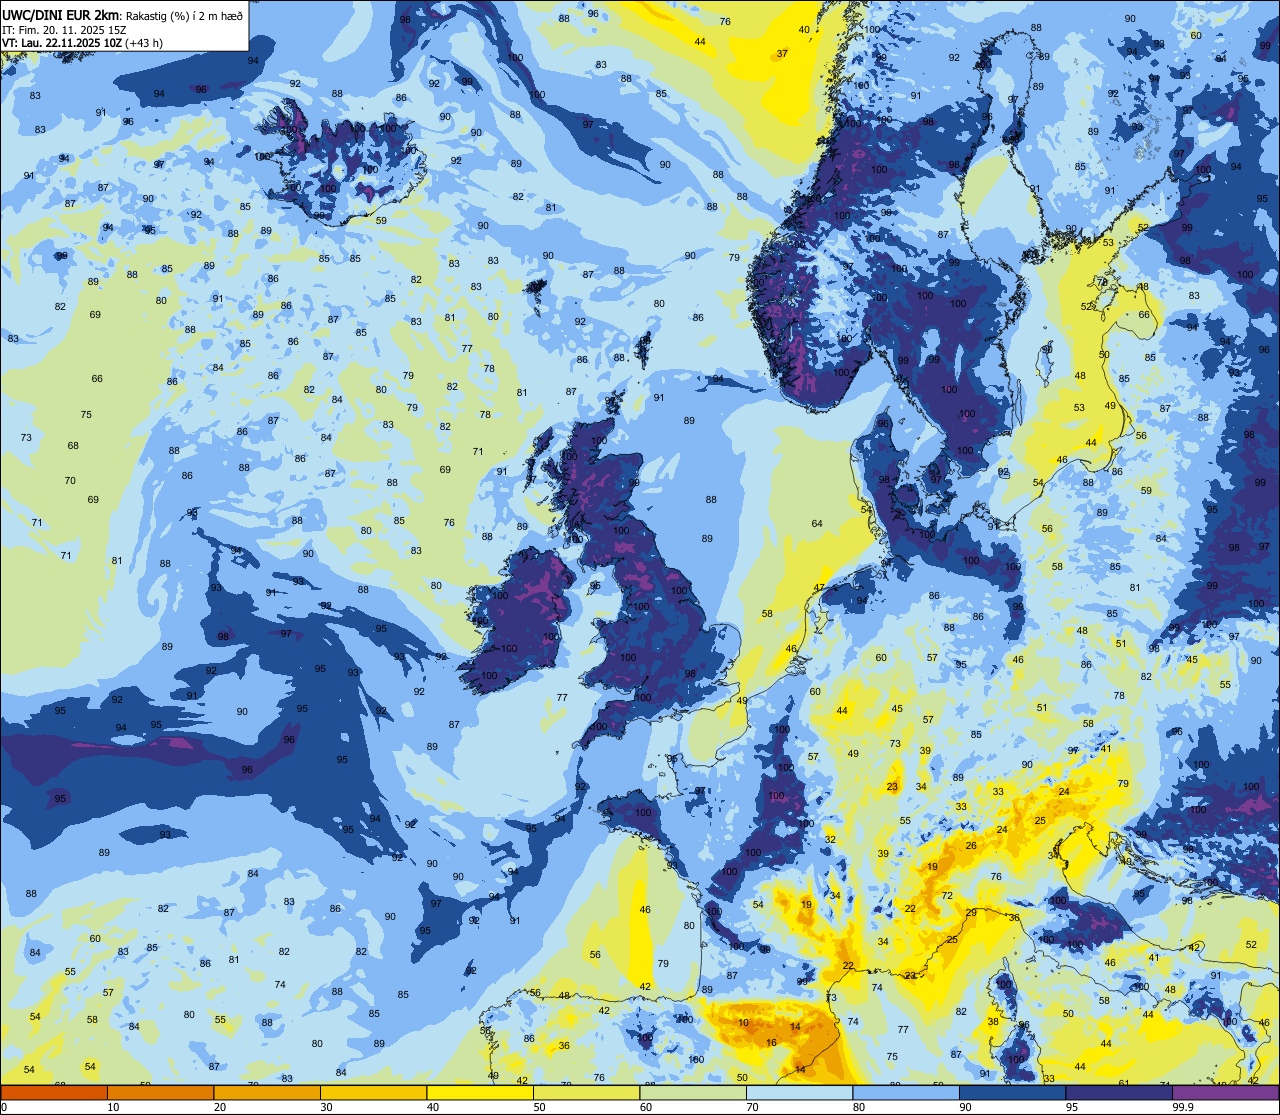This screenshot has width=1280, height=1115.
Task: Click the '50' label on the legend scale
Action: coord(539,1107)
